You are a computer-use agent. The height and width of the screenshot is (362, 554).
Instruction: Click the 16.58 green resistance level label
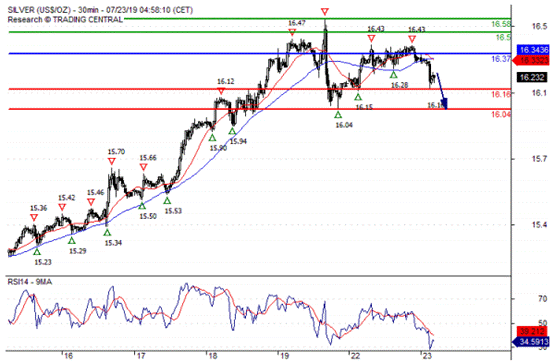(501, 24)
